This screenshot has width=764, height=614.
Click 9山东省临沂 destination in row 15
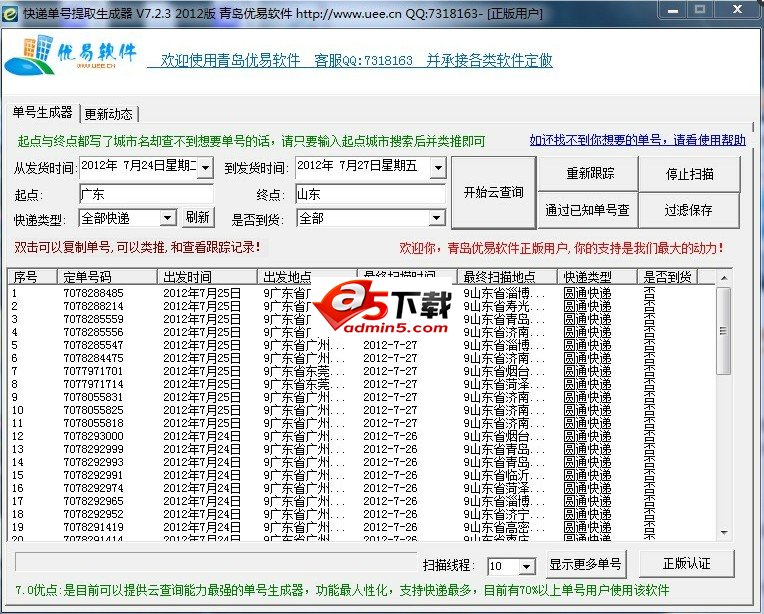[504, 475]
